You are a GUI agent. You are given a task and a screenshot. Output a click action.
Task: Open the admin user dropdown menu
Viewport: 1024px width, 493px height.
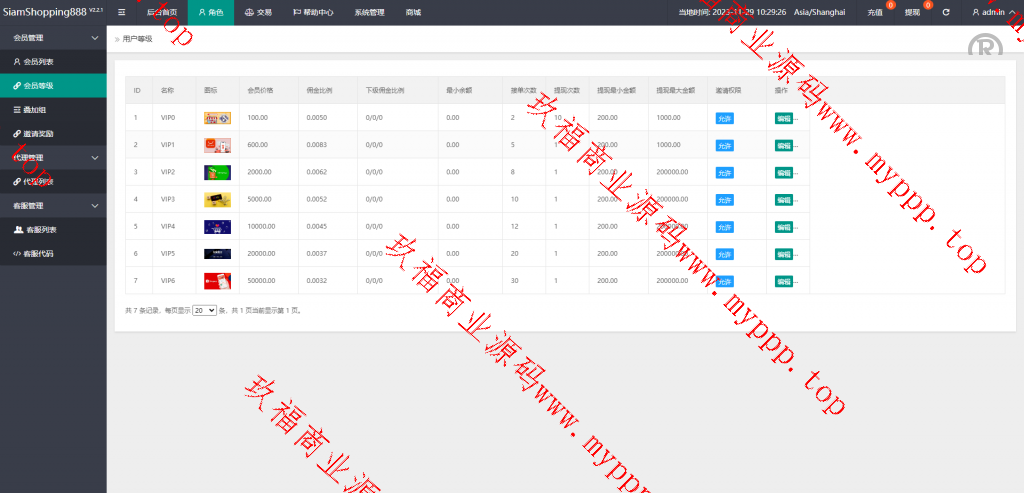[x=992, y=12]
